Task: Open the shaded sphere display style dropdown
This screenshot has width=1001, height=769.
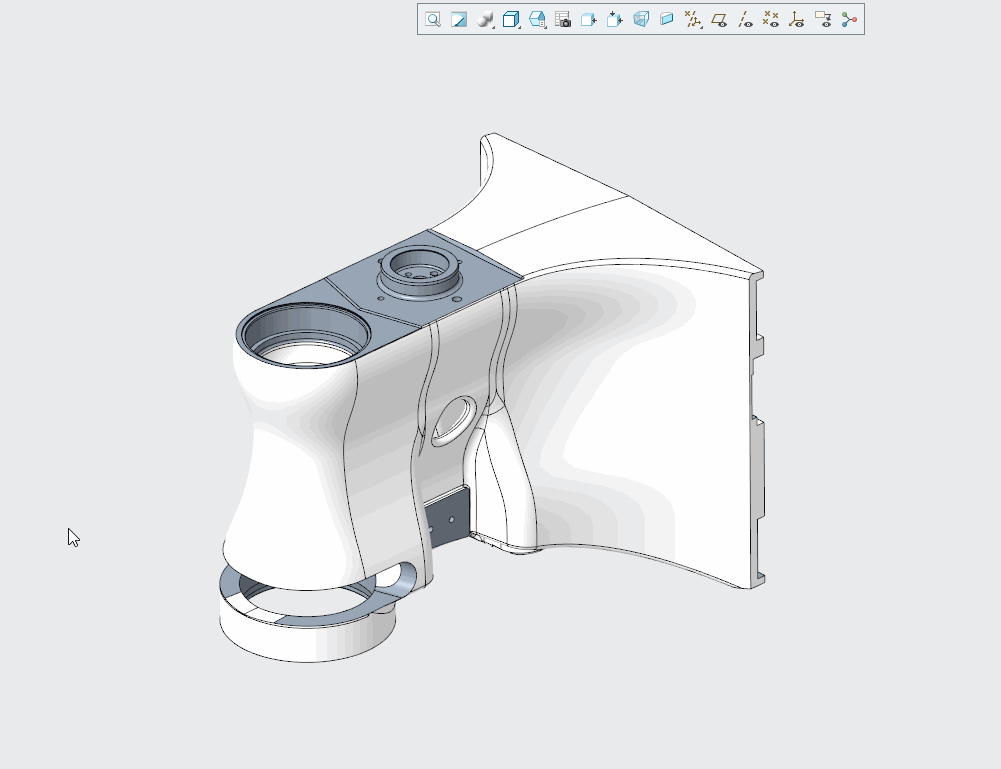Action: (x=486, y=19)
